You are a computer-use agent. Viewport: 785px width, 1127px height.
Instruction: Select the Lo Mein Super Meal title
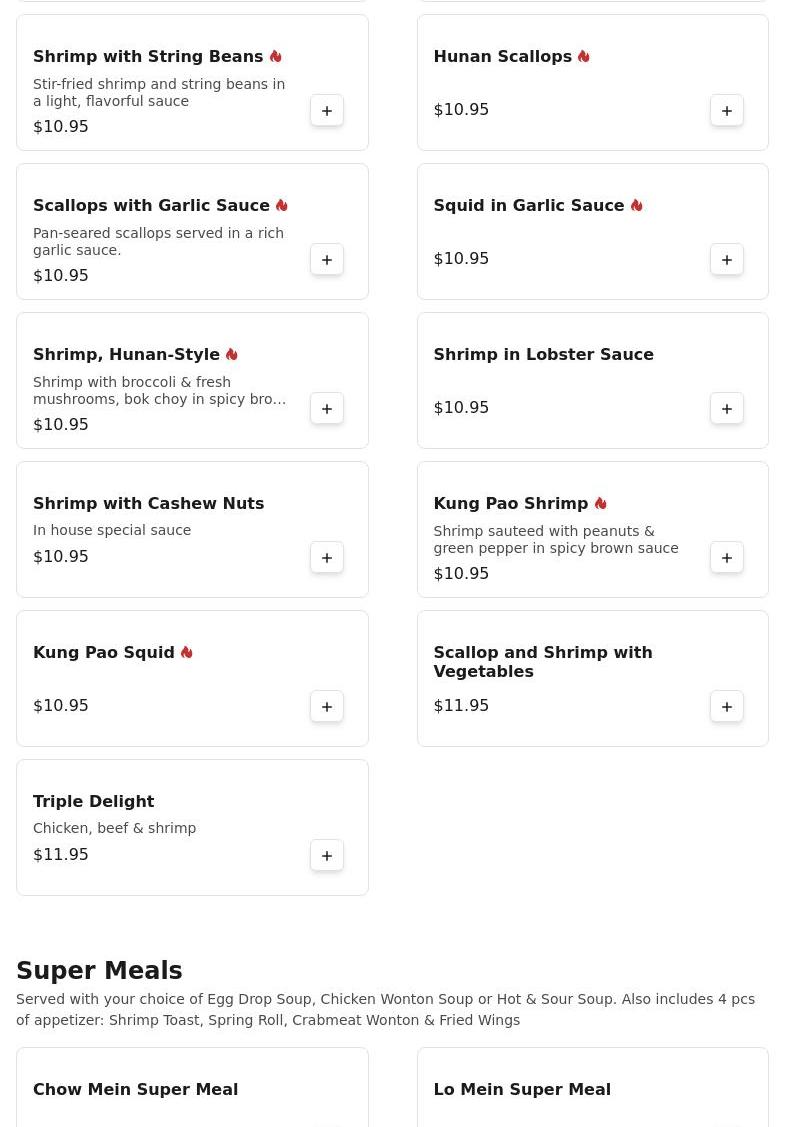[x=522, y=1090]
